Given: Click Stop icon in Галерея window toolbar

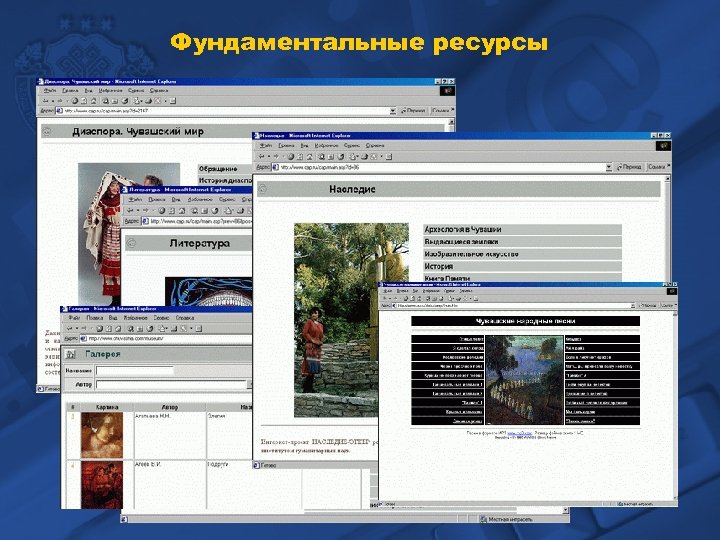Looking at the screenshot, I should tap(99, 329).
